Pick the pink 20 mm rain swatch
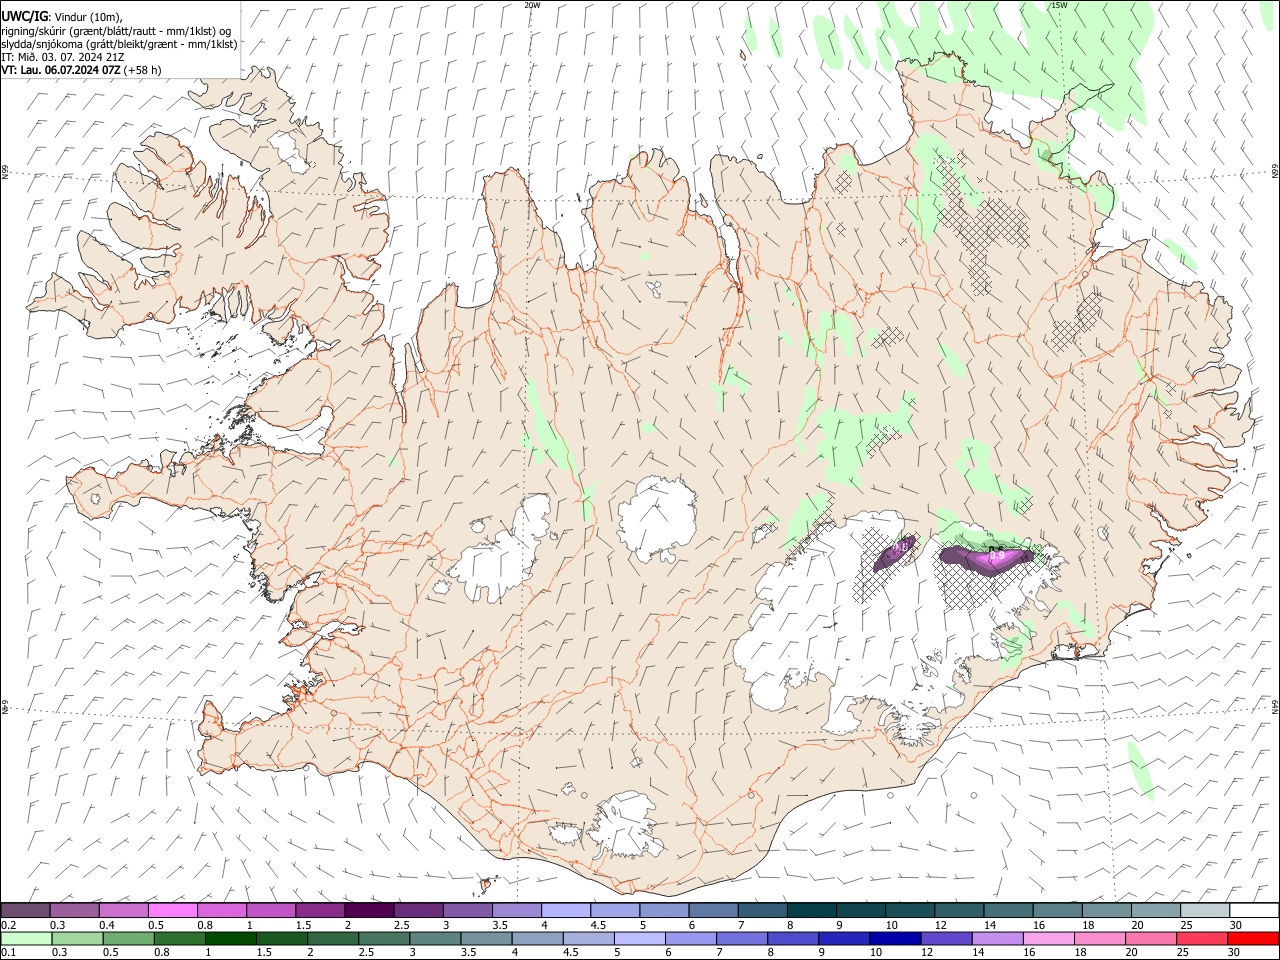The height and width of the screenshot is (960, 1280). tap(1152, 938)
